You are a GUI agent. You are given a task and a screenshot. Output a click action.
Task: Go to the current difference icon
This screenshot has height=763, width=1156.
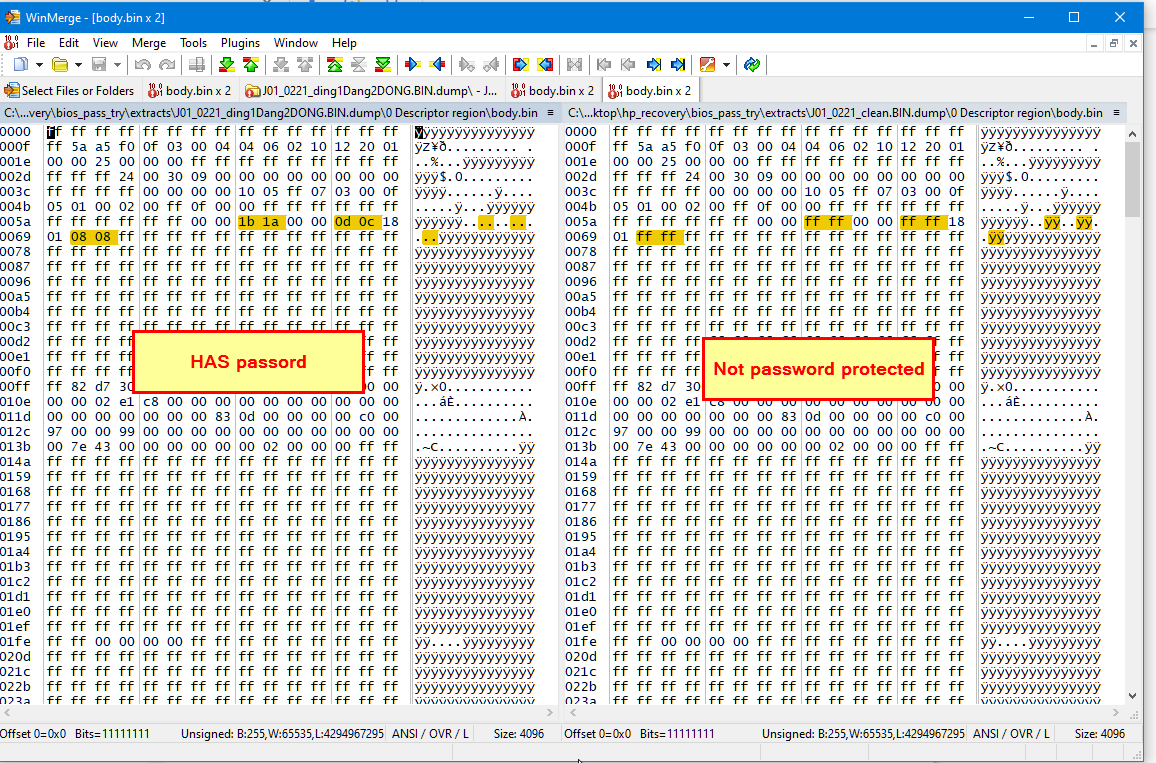pos(359,65)
